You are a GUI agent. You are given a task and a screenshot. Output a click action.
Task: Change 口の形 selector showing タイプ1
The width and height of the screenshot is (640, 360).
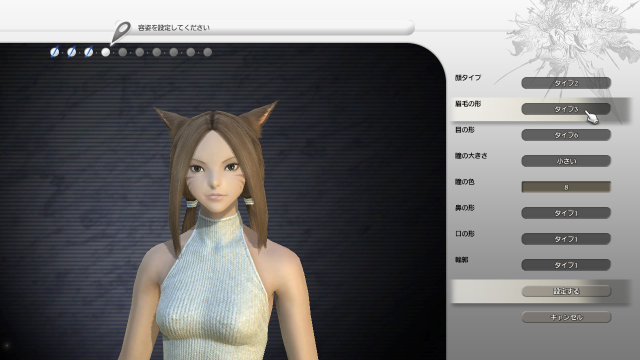(566, 239)
